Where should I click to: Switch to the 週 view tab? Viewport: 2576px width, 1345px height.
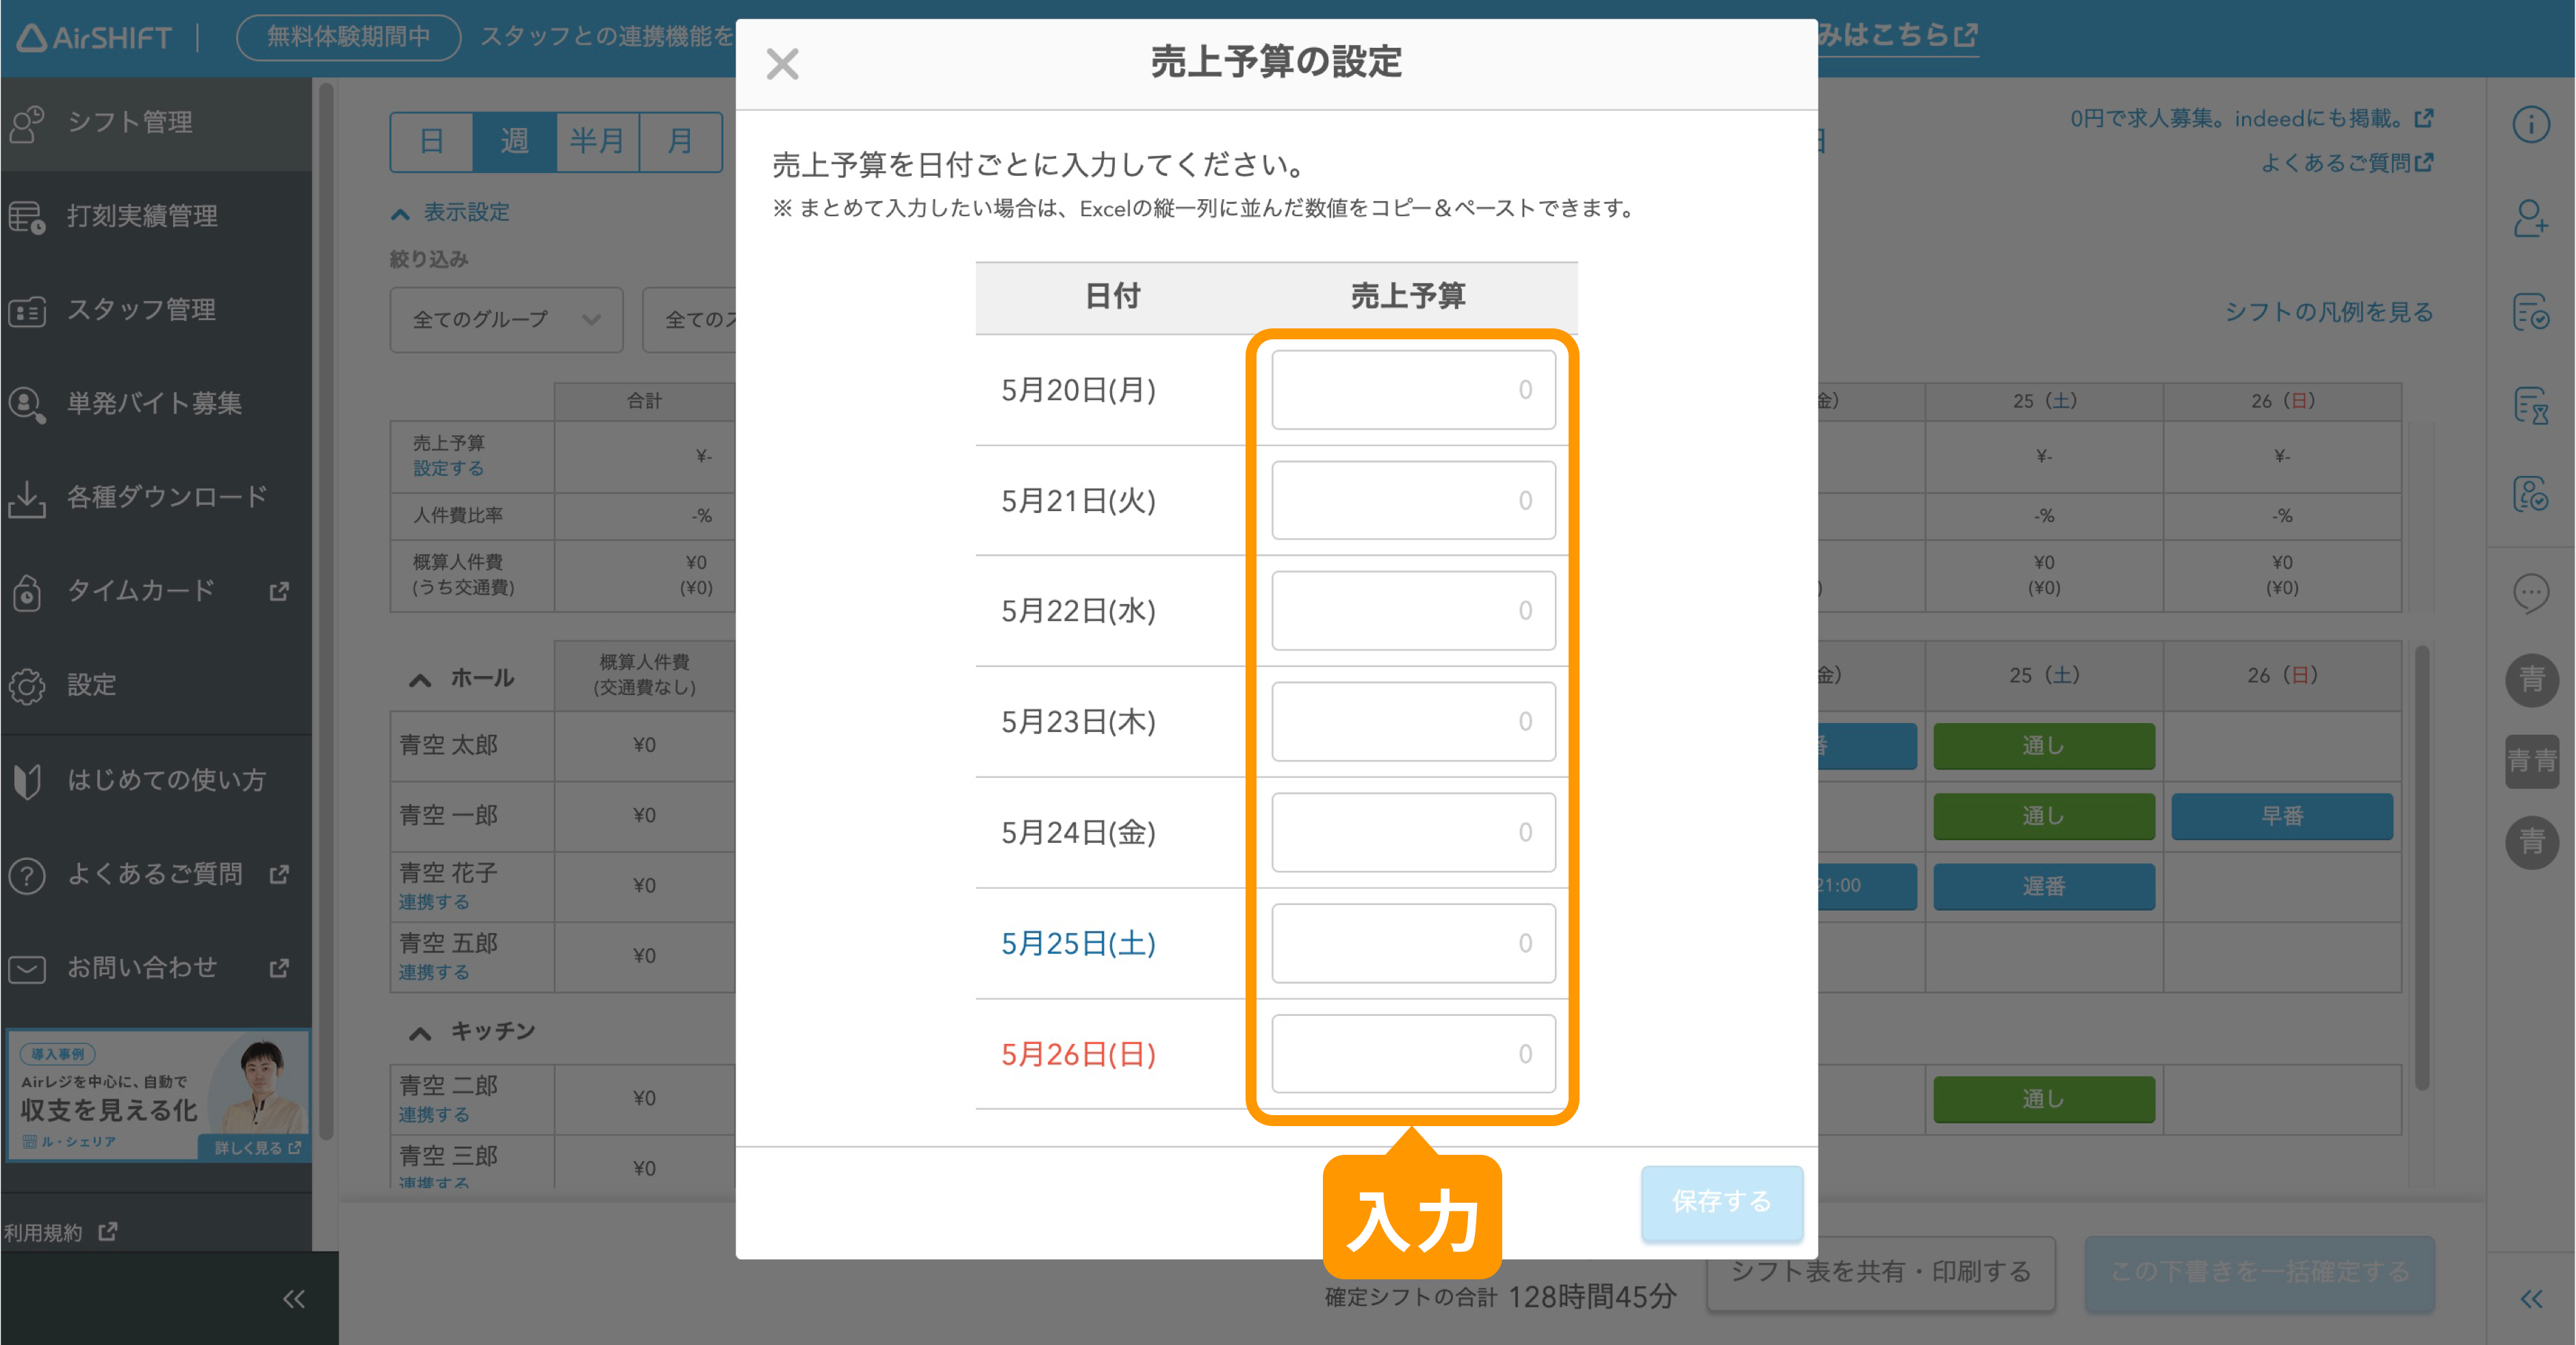click(514, 141)
